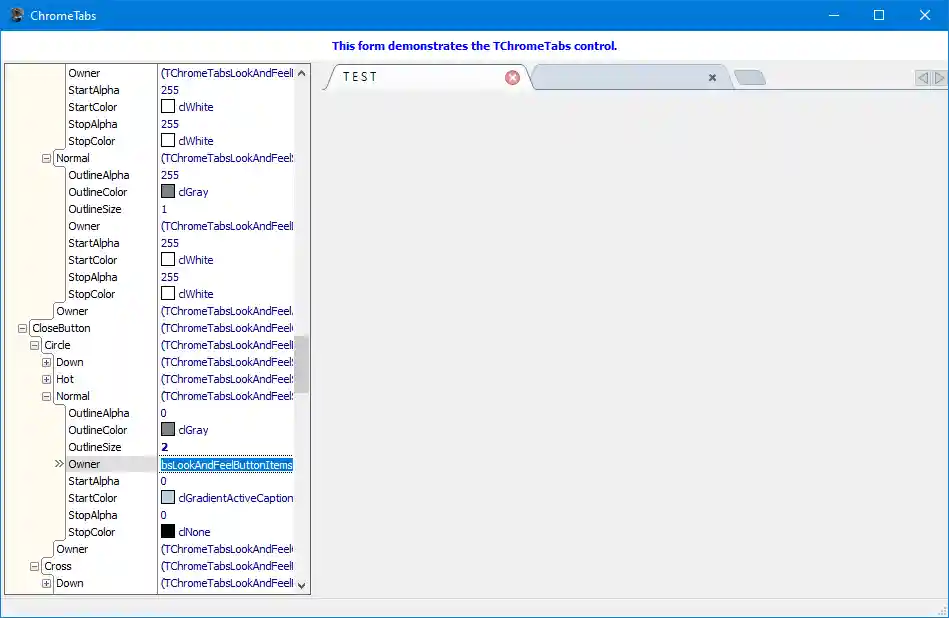This screenshot has height=618, width=949.
Task: Open a new tab using the small tab stub
Action: (x=750, y=76)
